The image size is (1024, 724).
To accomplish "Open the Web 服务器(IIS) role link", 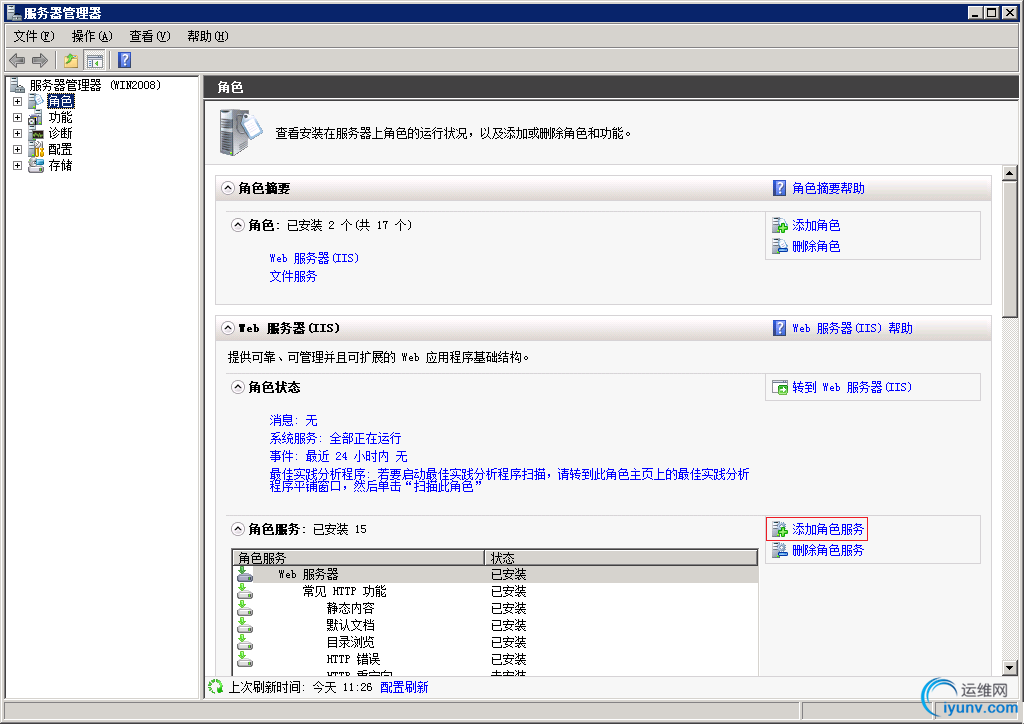I will [314, 258].
